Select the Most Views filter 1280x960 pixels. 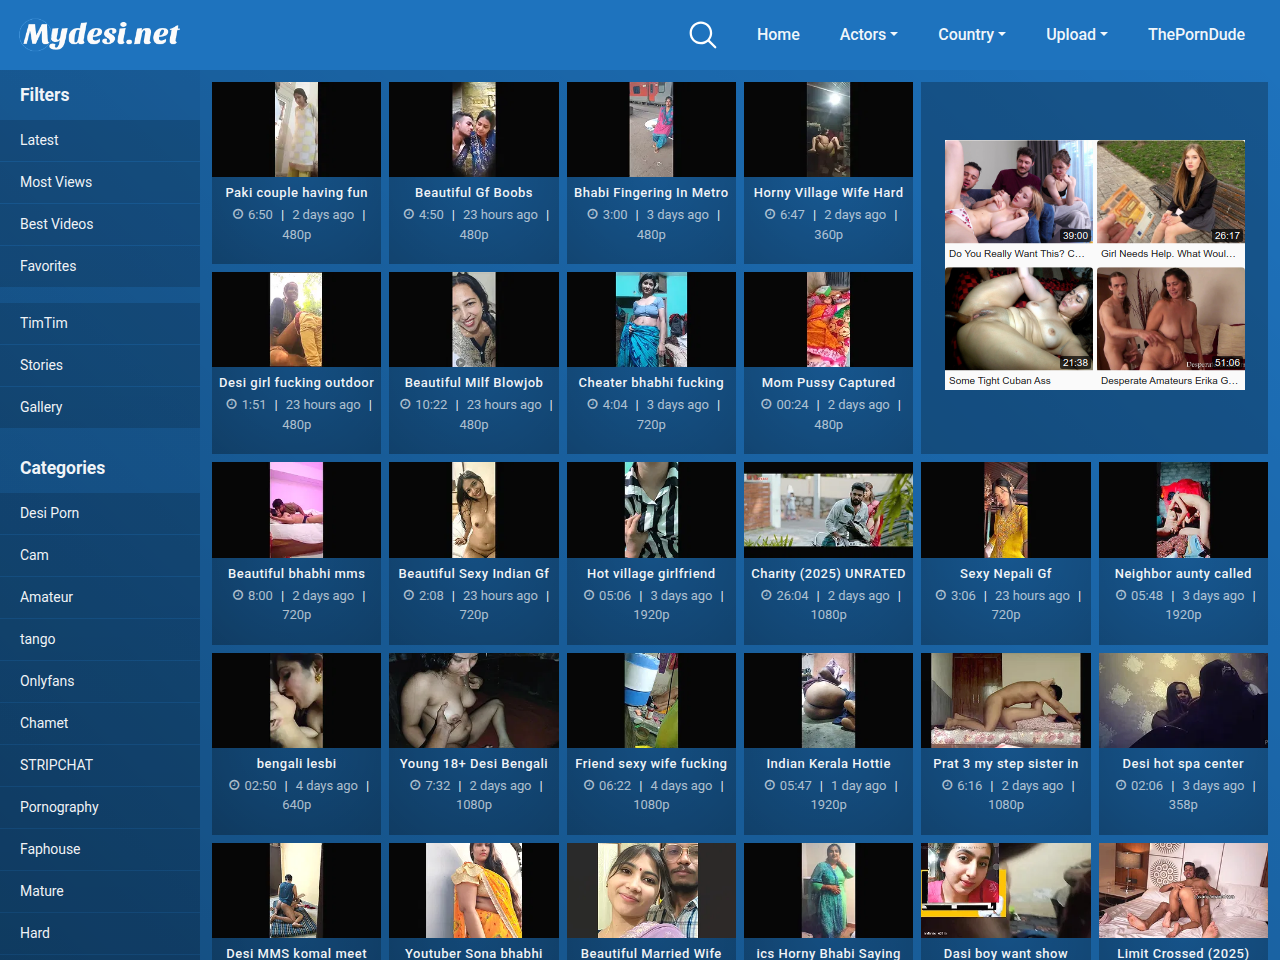pos(56,182)
